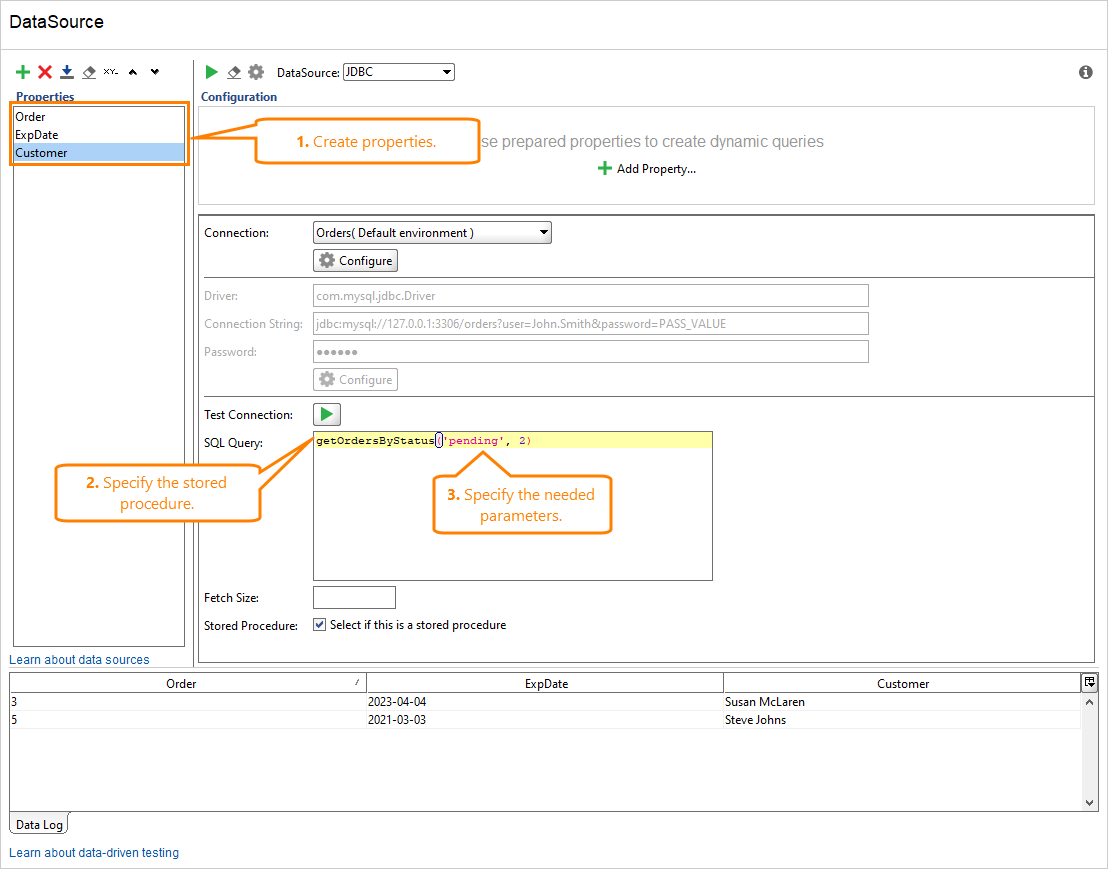Screen dimensions: 1108x869
Task: Click the Fetch Size field
Action: pyautogui.click(x=354, y=597)
